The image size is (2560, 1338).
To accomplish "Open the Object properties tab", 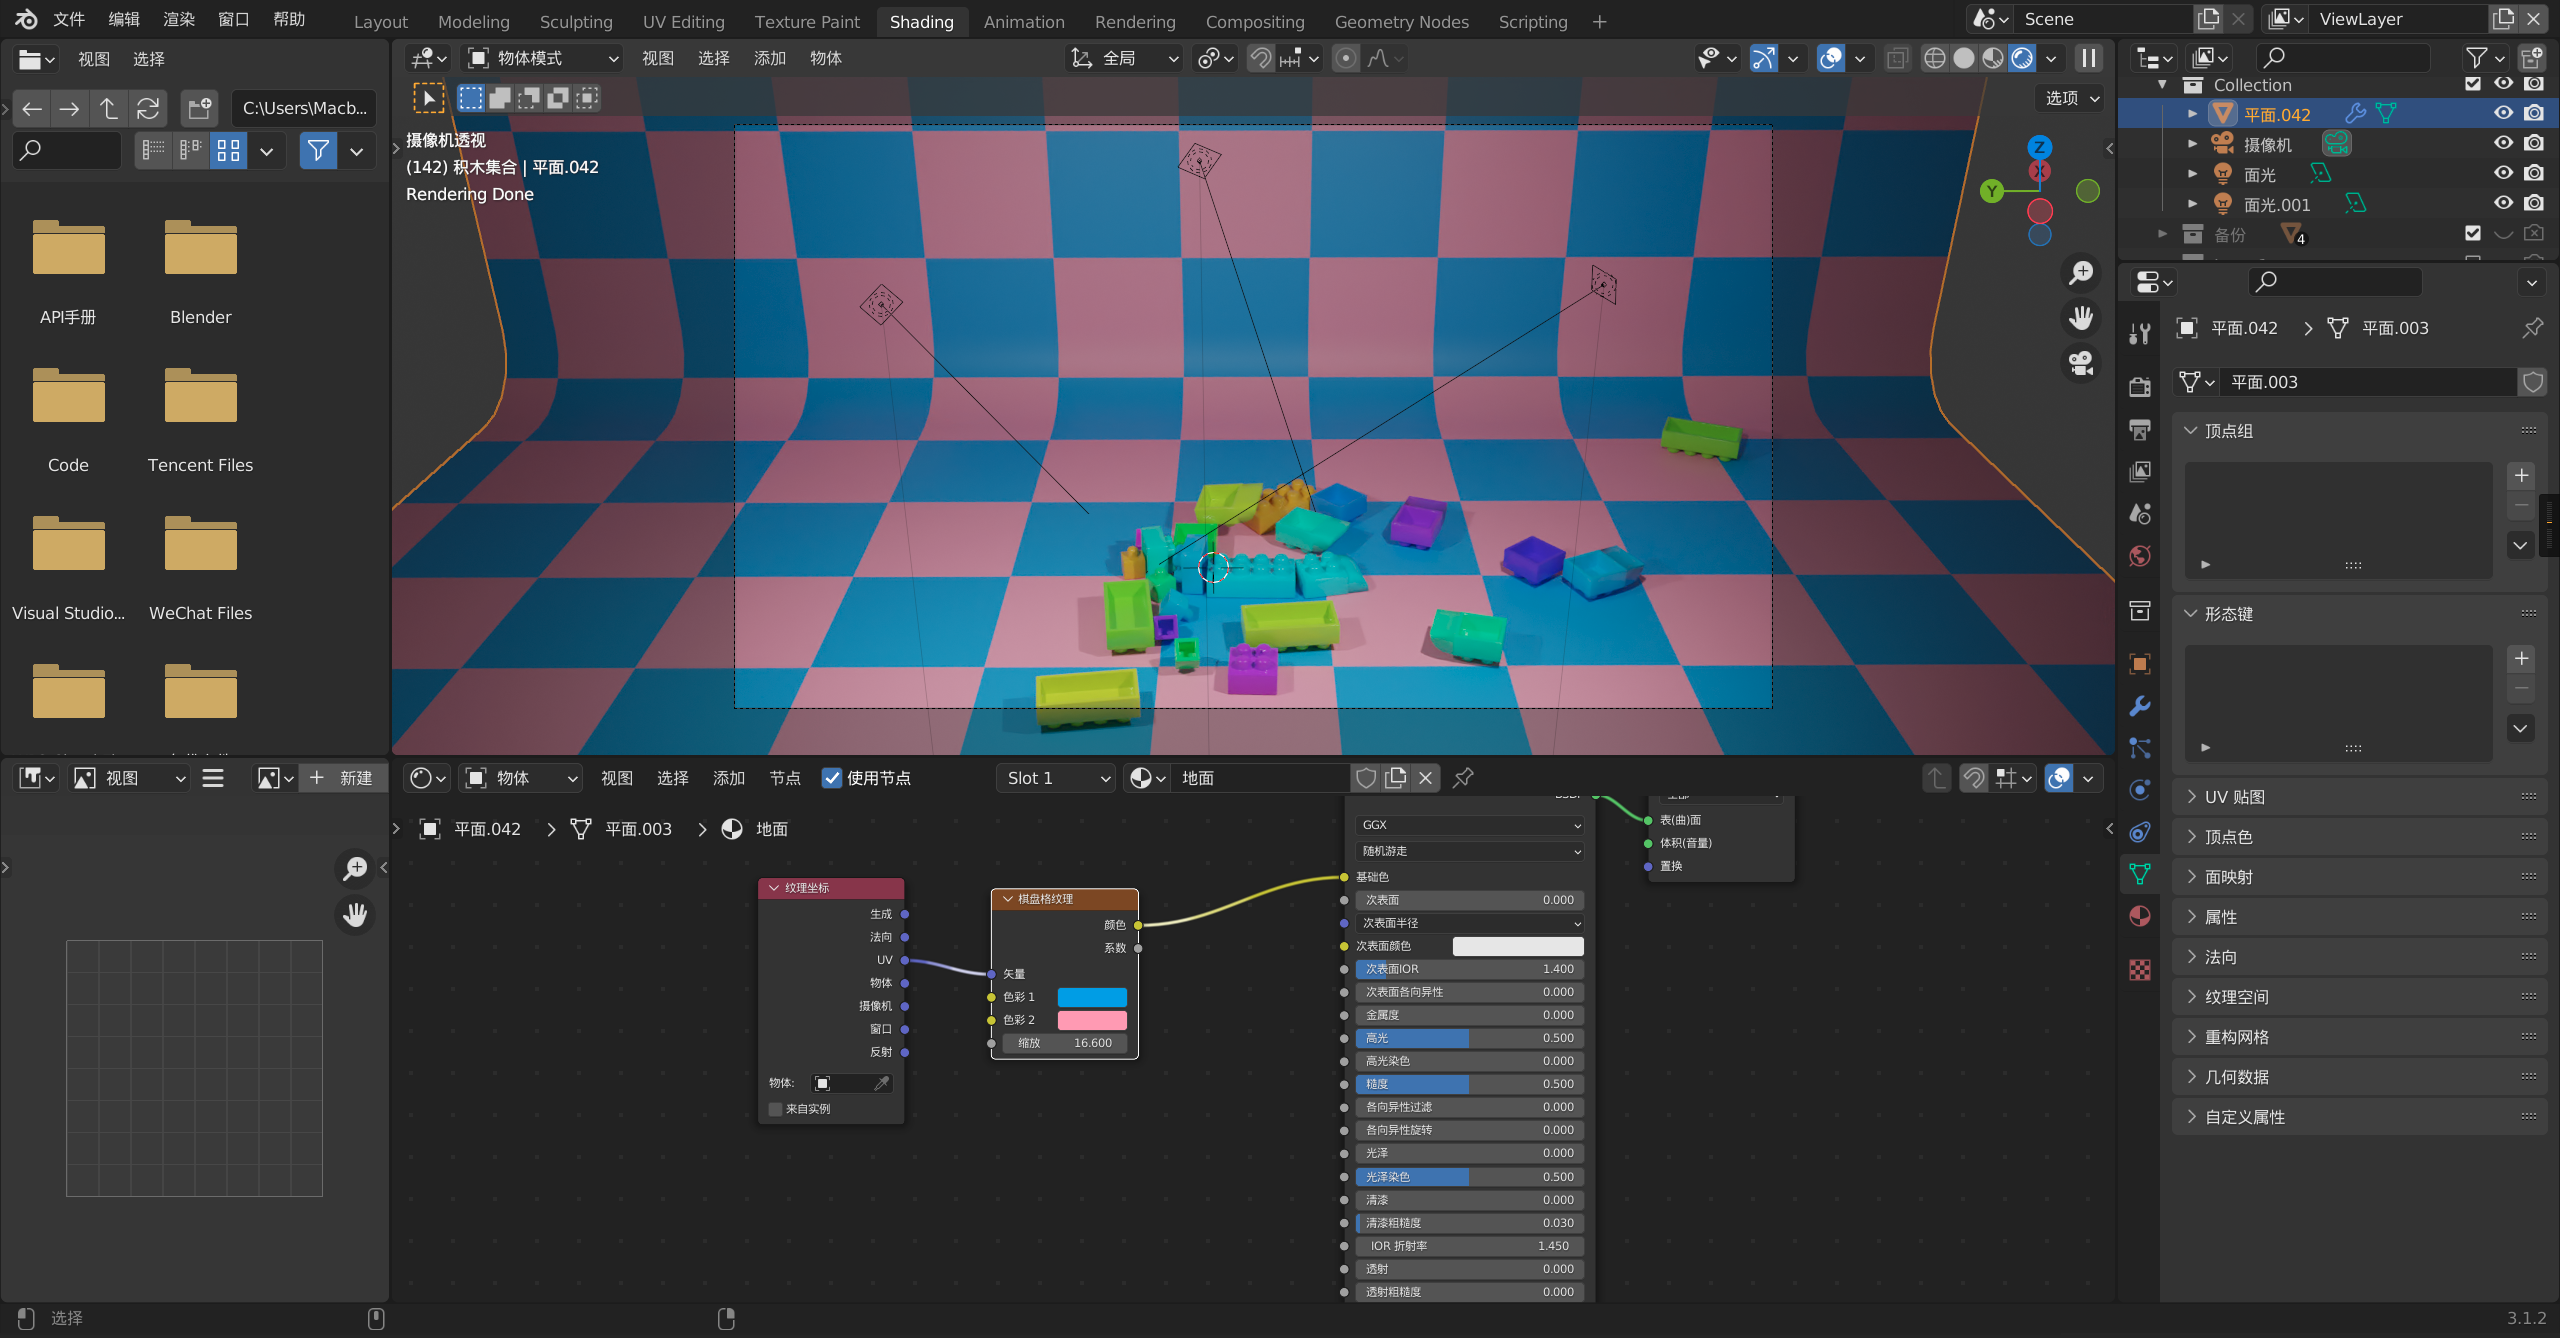I will 2140,664.
